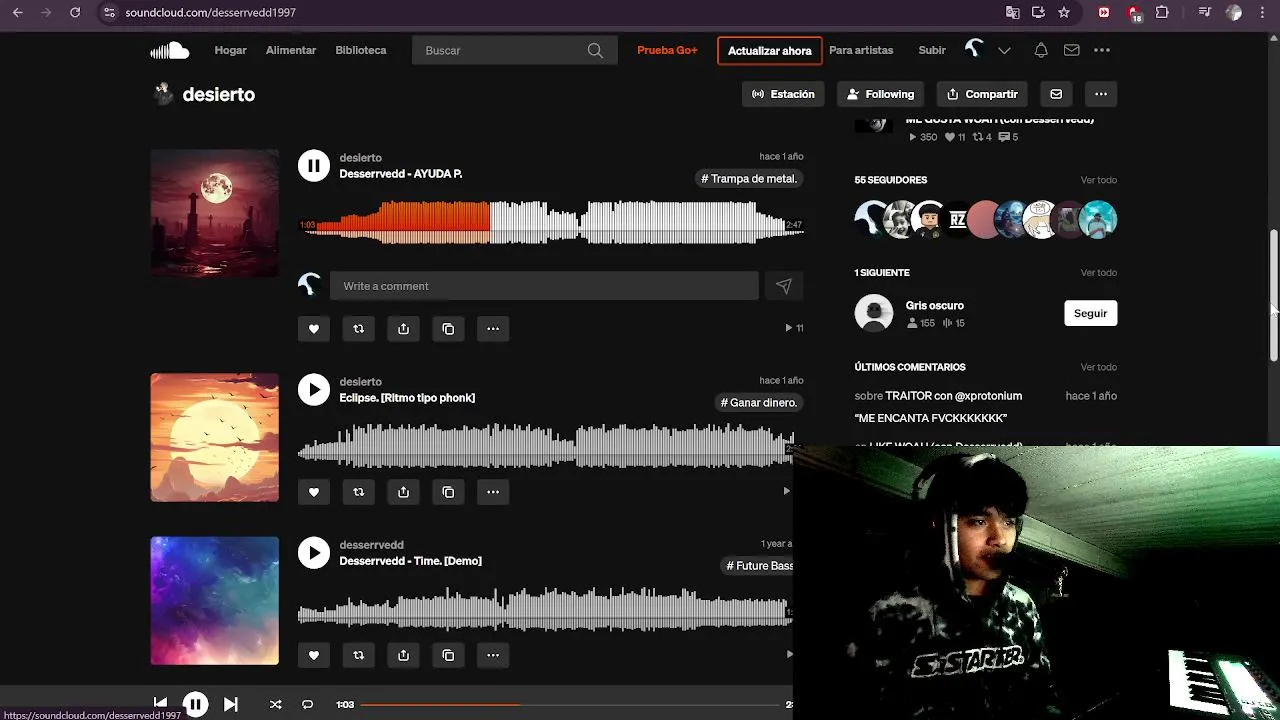Share the AYUDA P. track
The image size is (1280, 720).
(x=403, y=329)
